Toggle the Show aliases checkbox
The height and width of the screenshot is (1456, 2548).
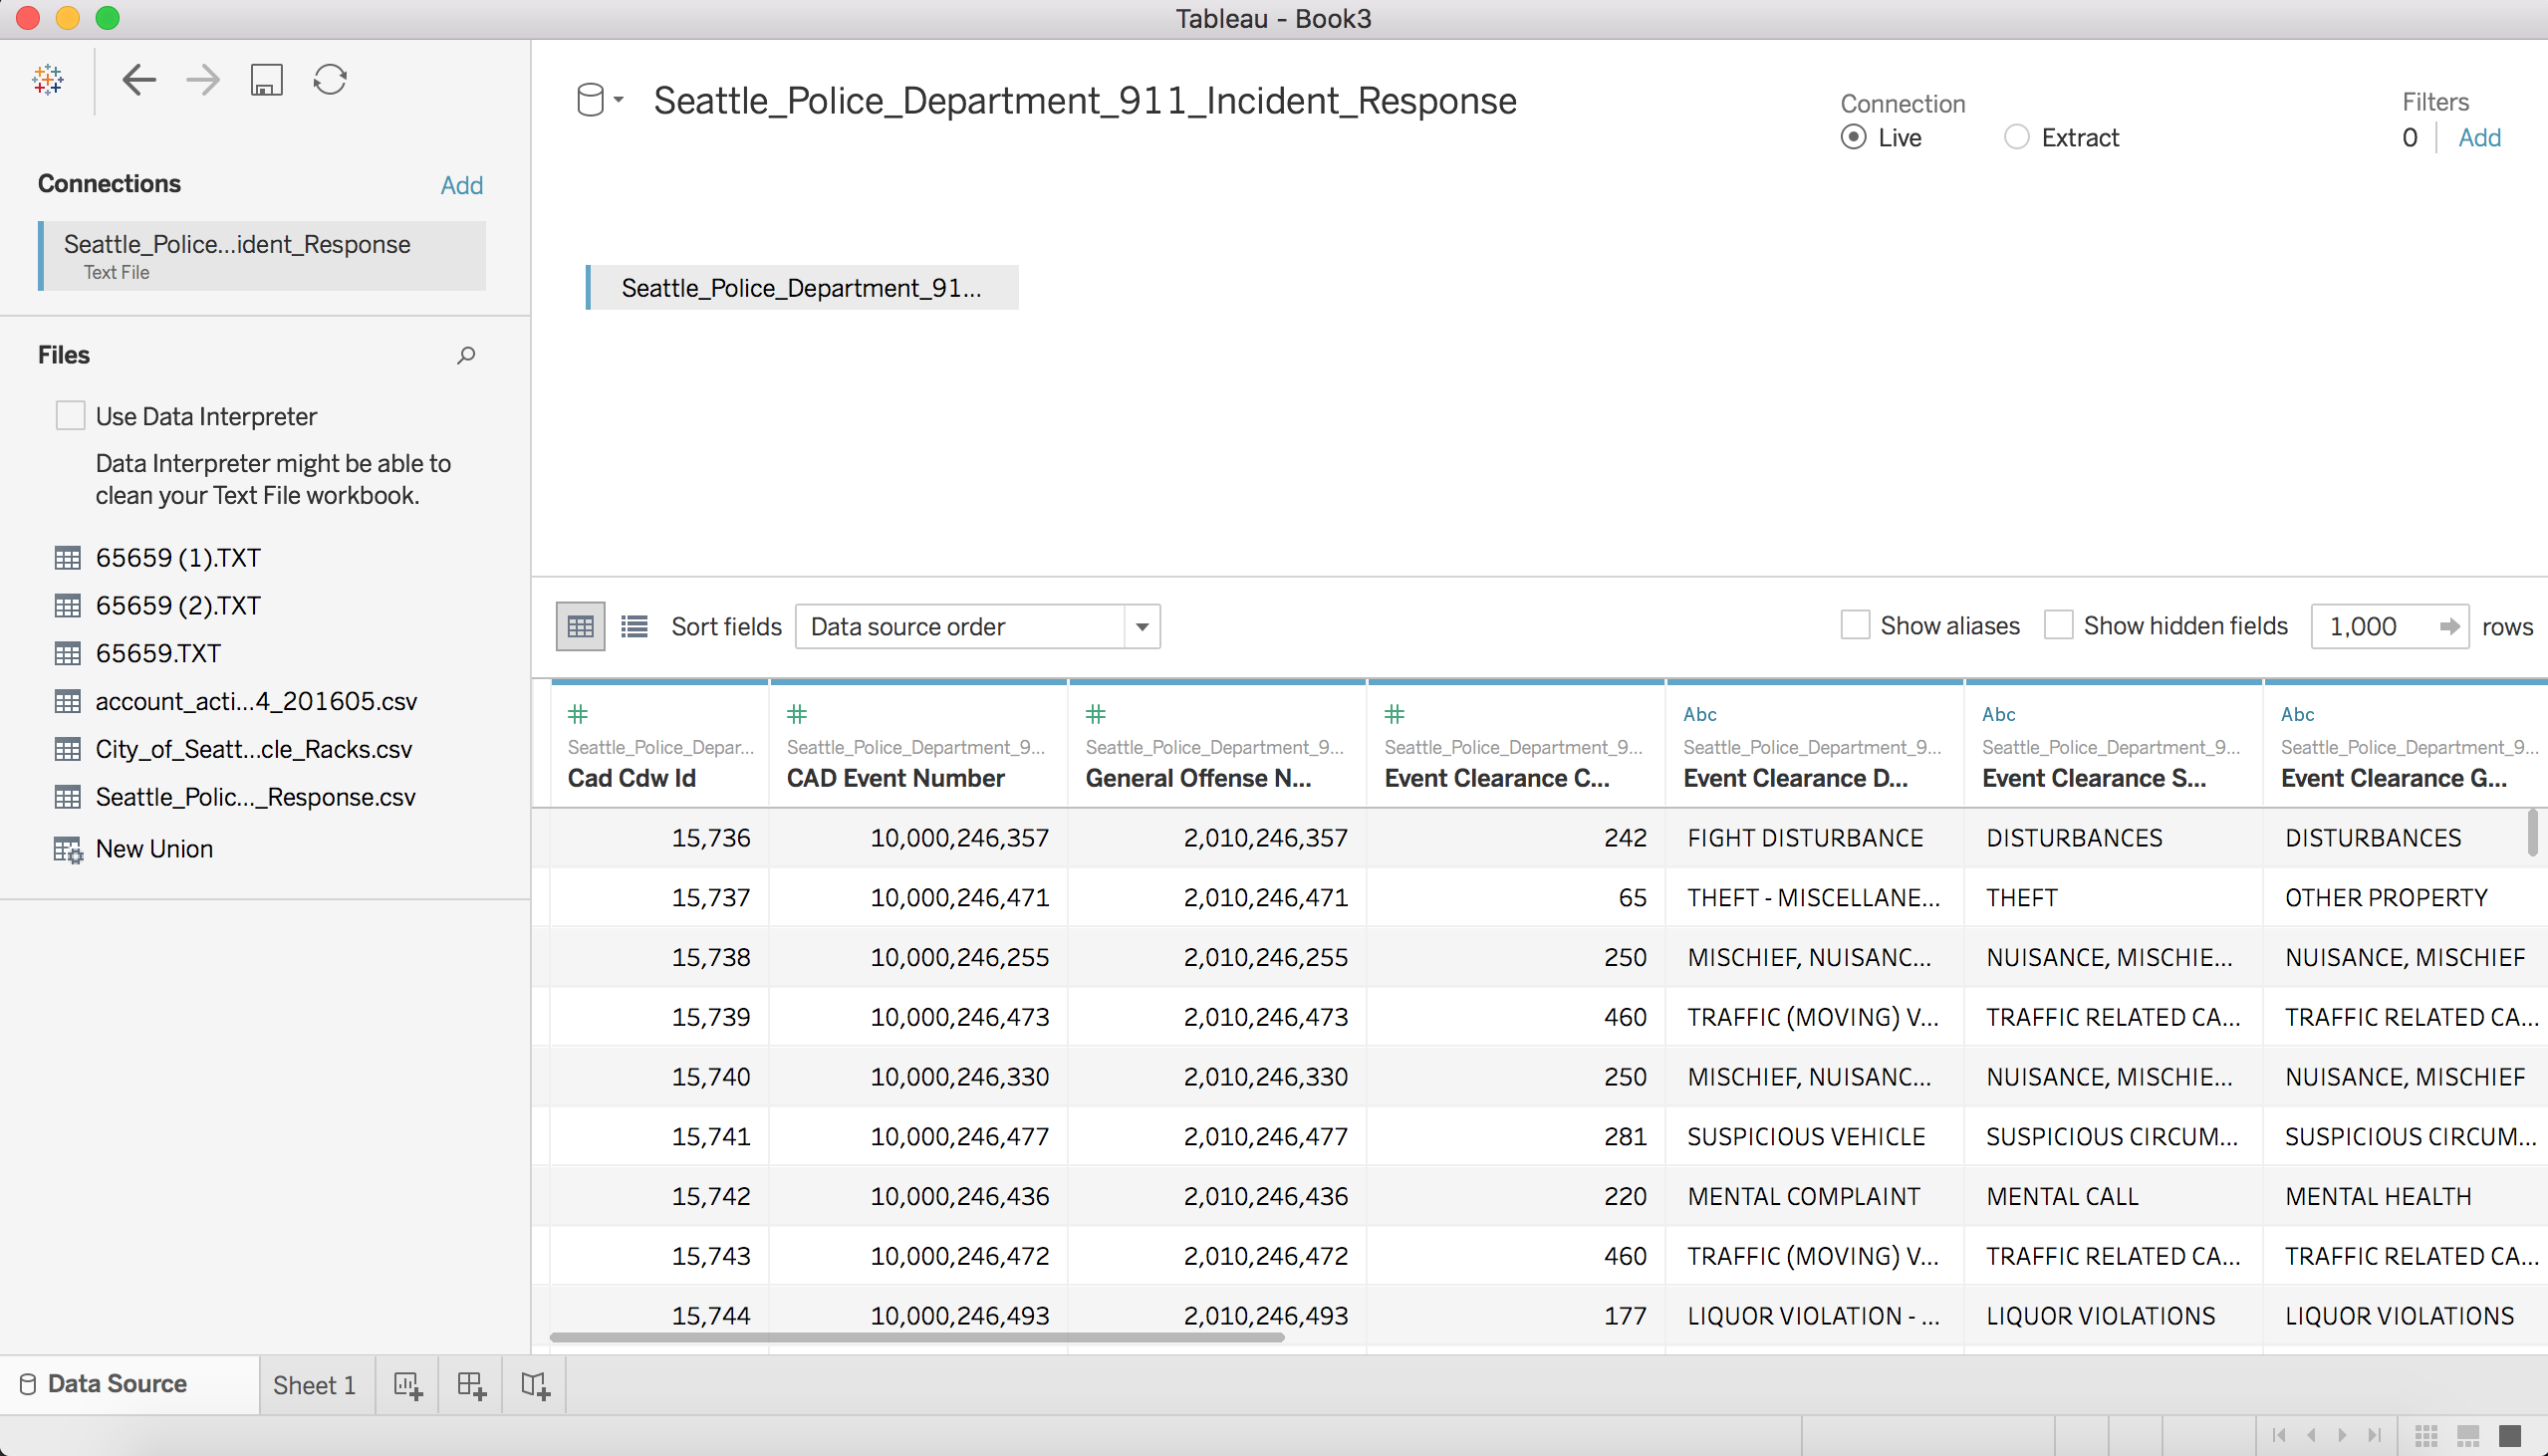tap(1855, 626)
